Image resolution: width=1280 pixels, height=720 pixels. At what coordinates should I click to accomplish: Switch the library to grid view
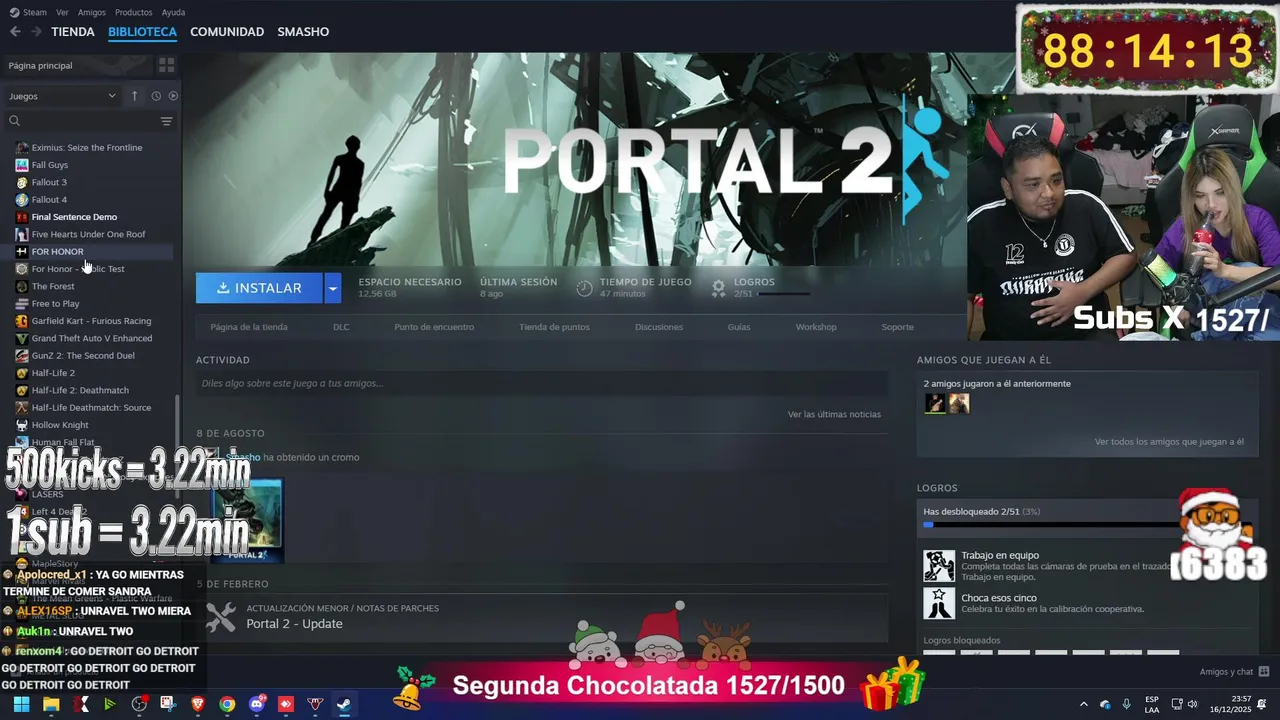coord(166,65)
